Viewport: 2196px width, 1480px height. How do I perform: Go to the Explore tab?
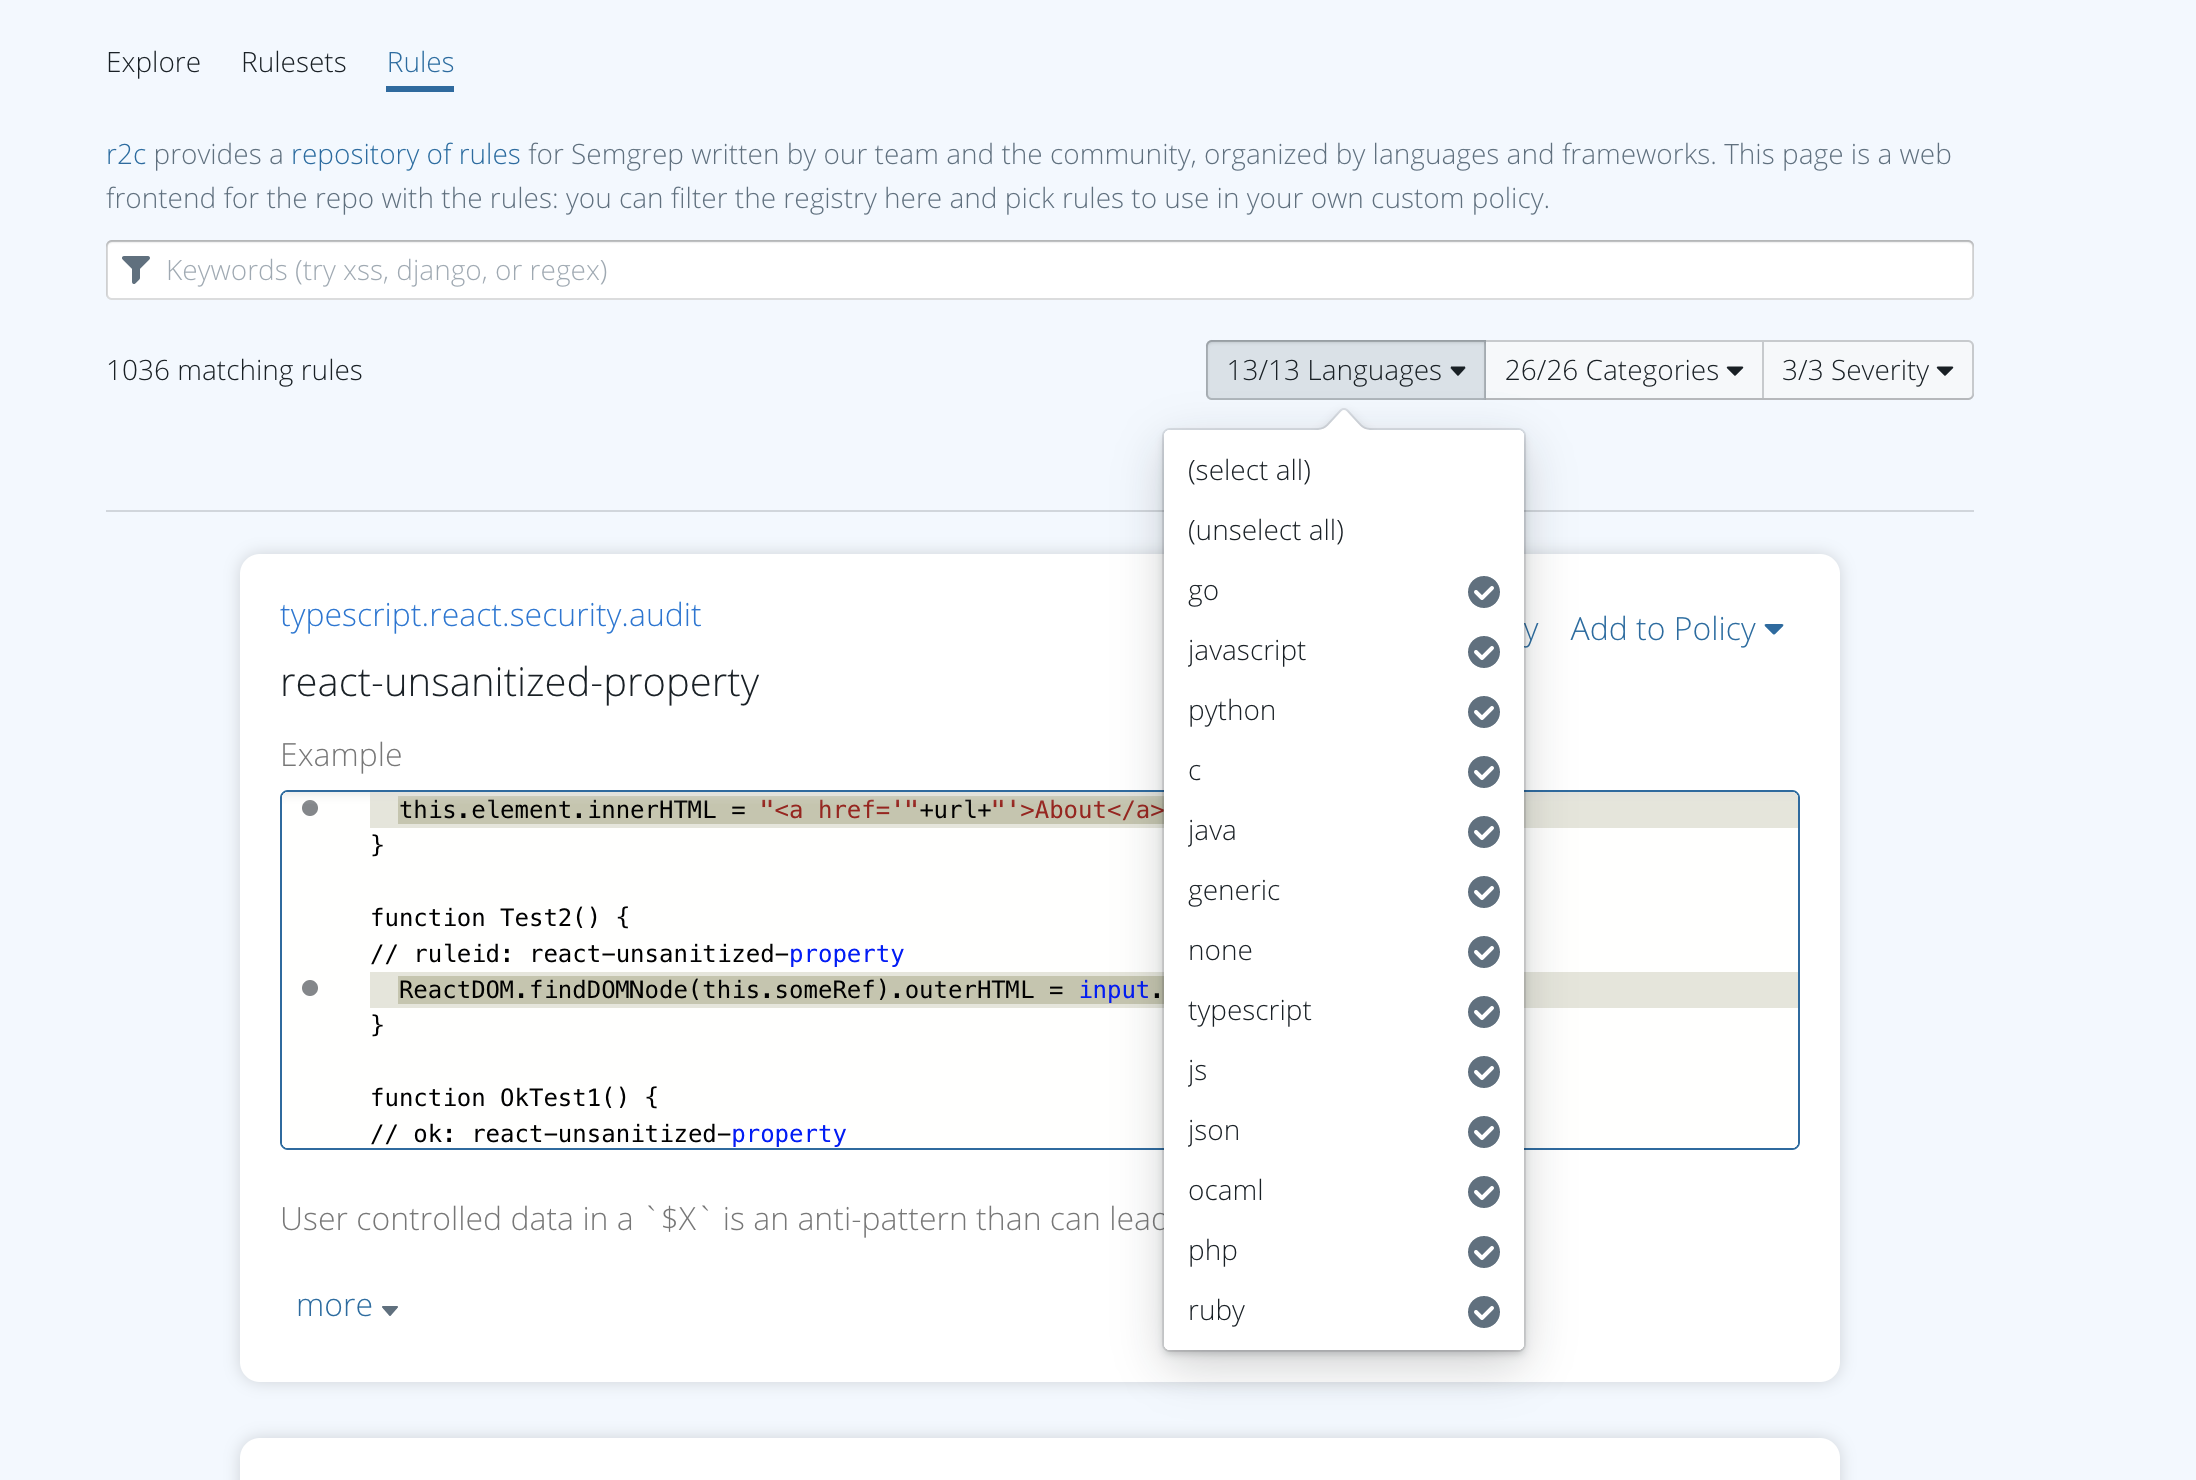coord(153,62)
